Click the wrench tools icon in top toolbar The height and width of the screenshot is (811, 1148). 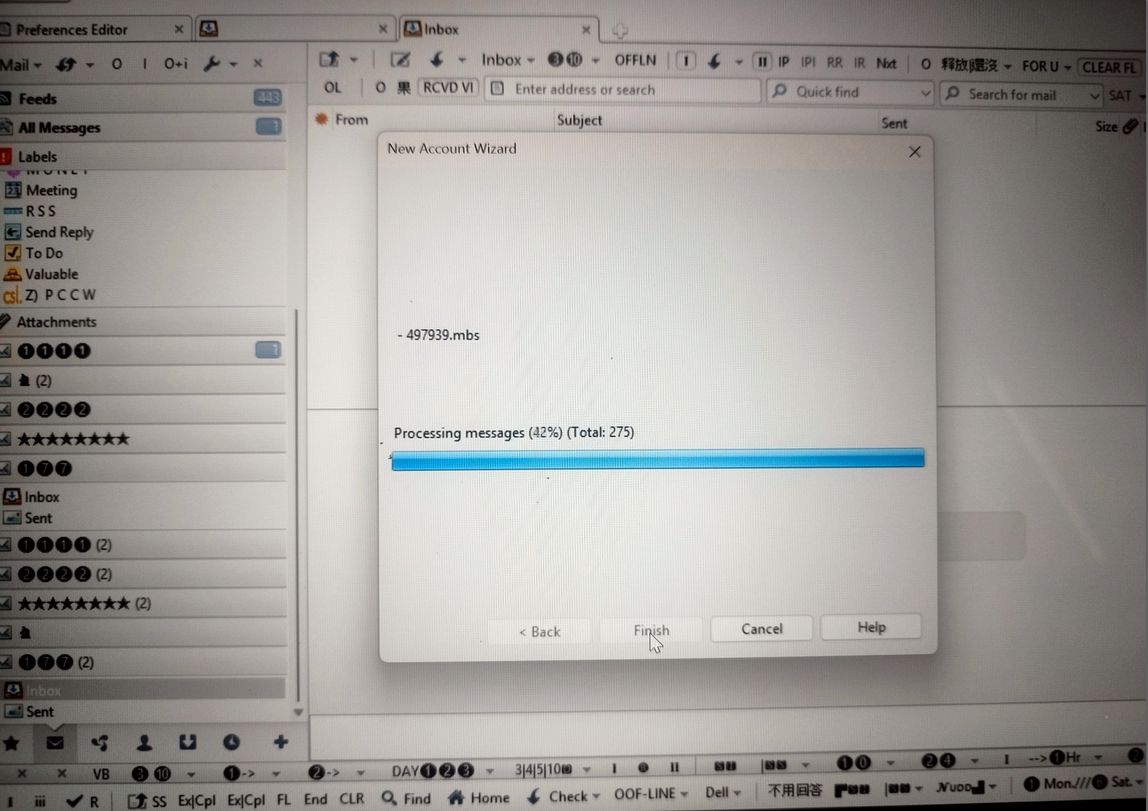211,64
